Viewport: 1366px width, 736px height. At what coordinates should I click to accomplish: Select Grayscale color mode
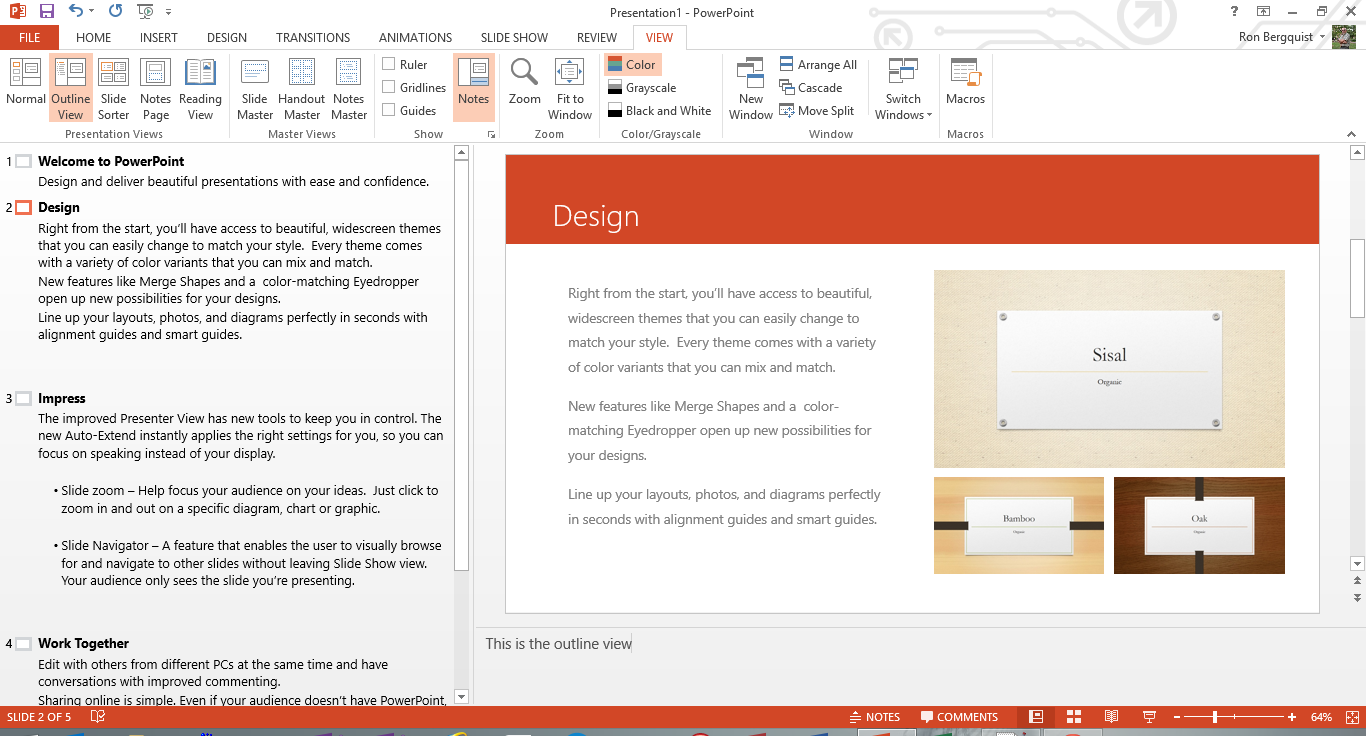coord(650,88)
